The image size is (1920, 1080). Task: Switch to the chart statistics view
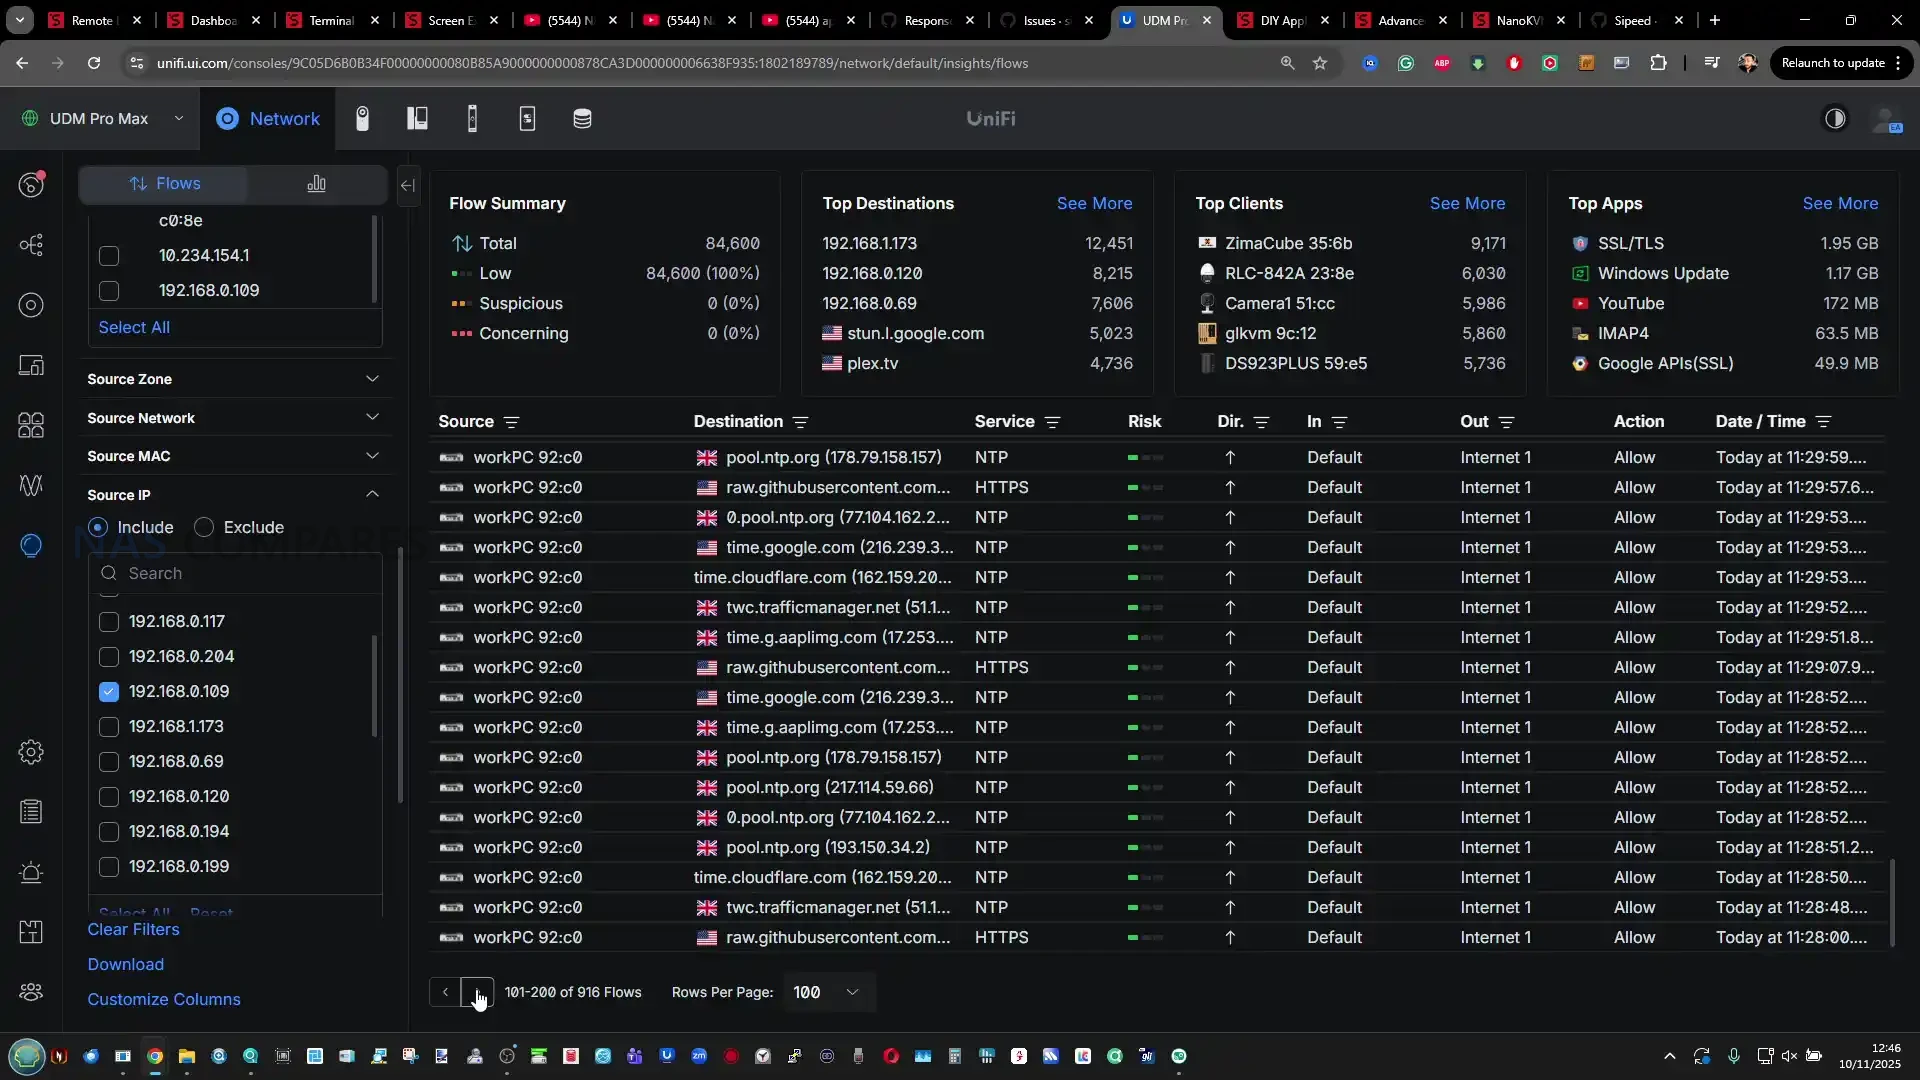pyautogui.click(x=316, y=184)
